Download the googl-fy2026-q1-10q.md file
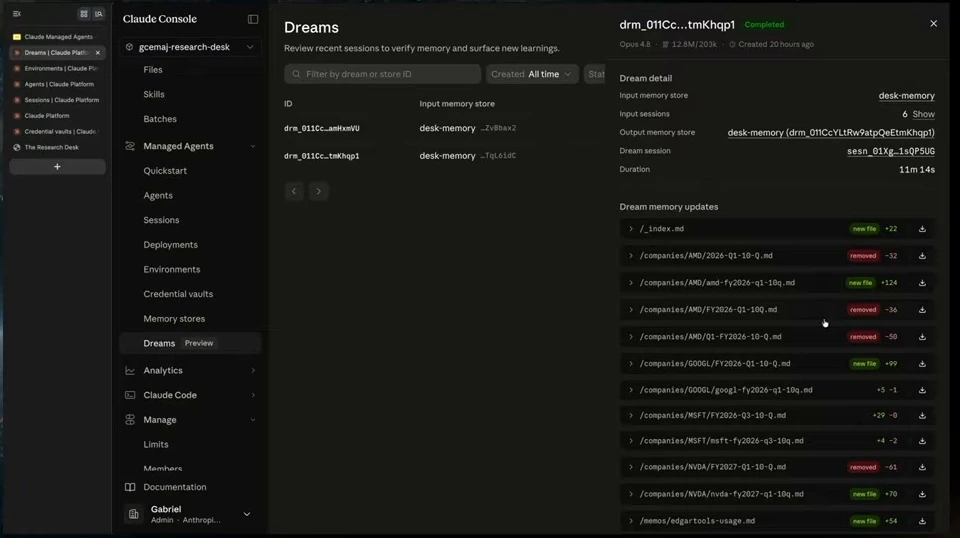The height and width of the screenshot is (538, 960). tap(922, 390)
